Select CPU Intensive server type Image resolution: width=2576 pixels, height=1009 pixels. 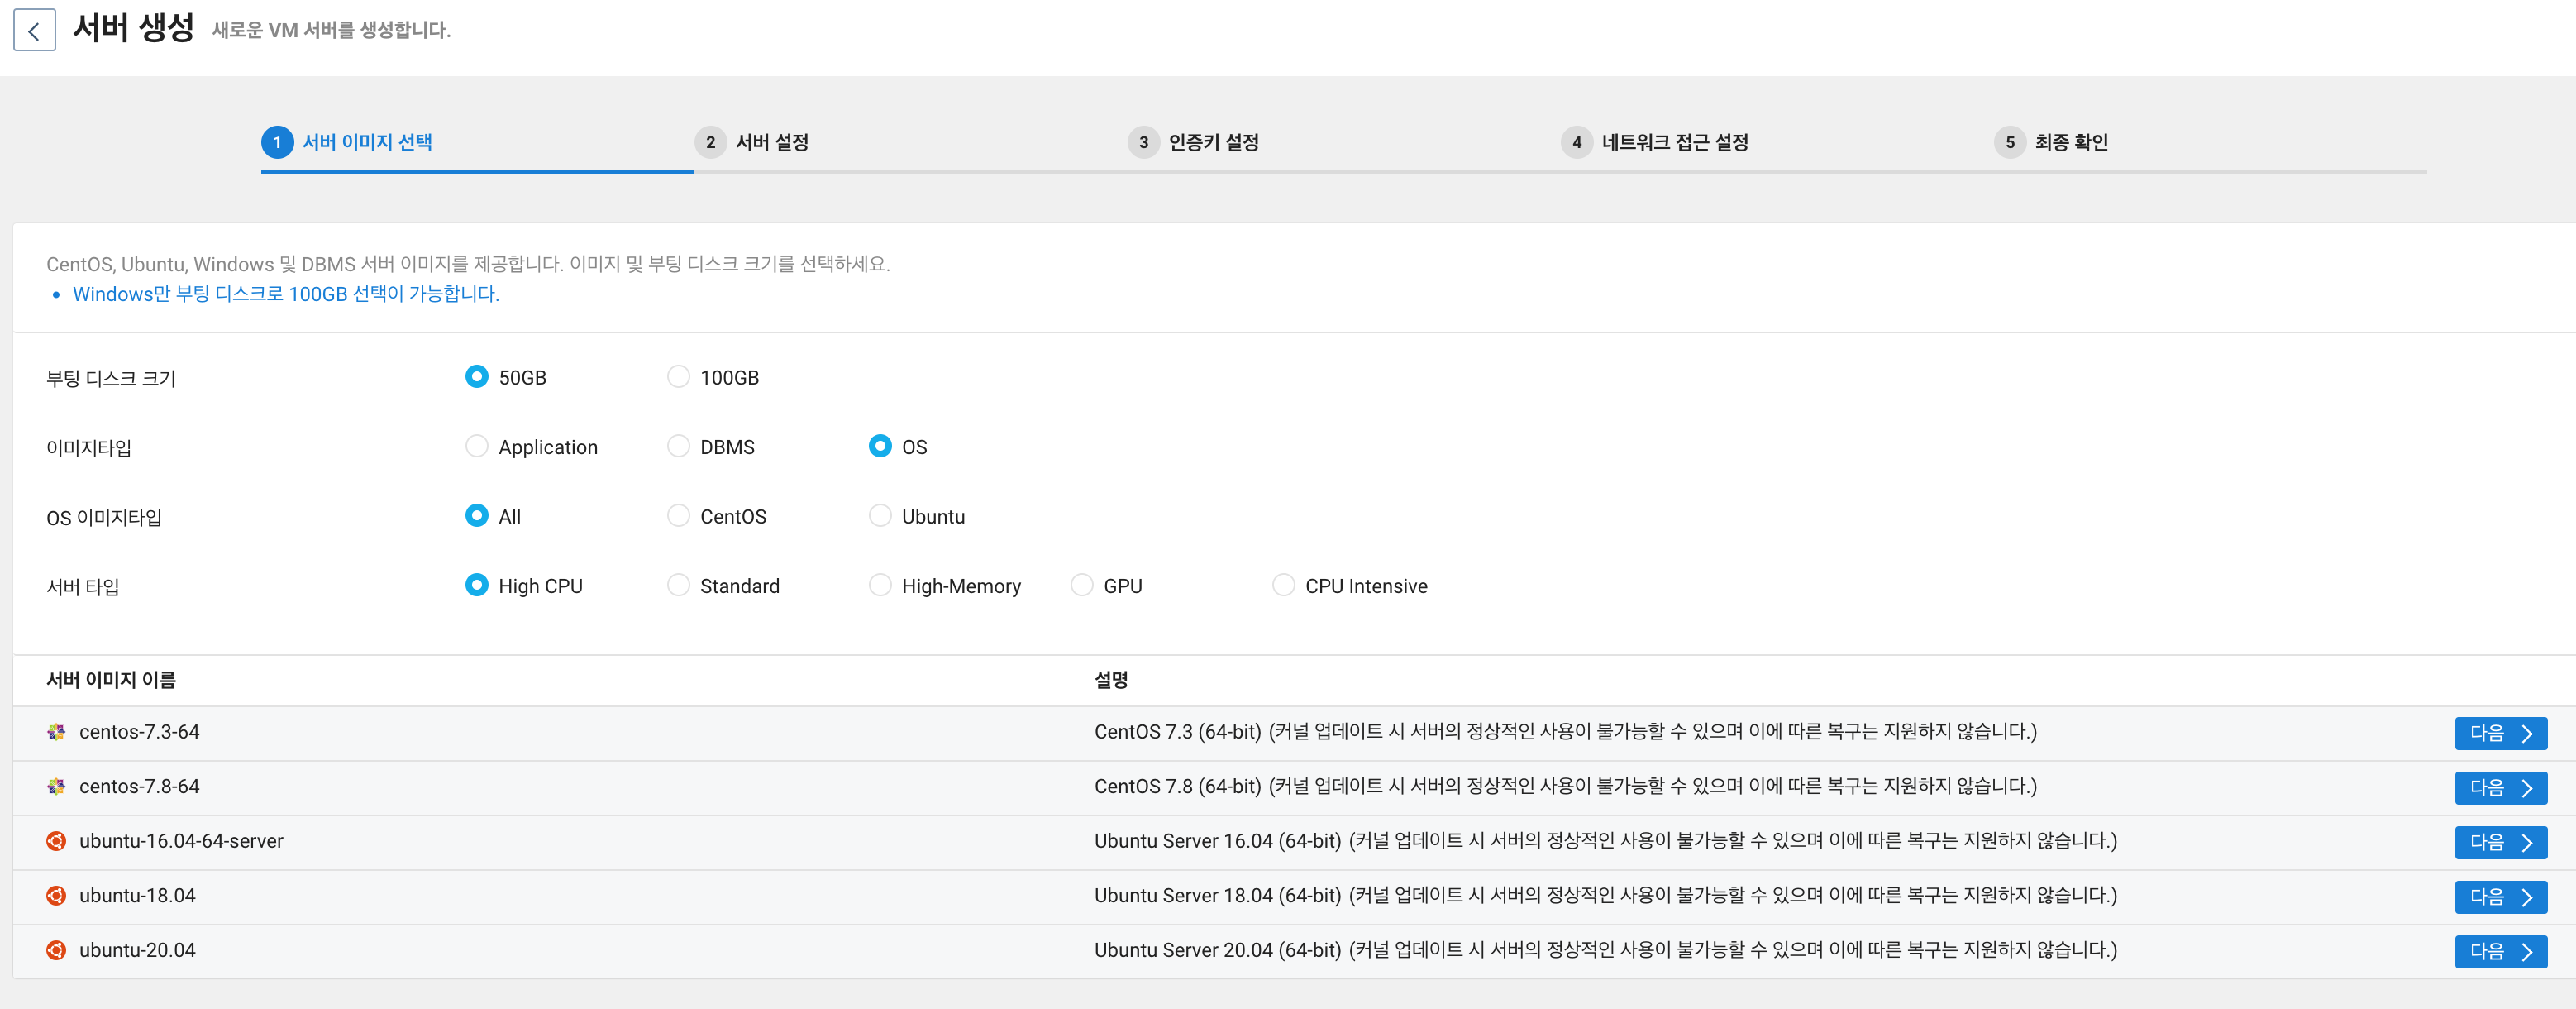1283,585
